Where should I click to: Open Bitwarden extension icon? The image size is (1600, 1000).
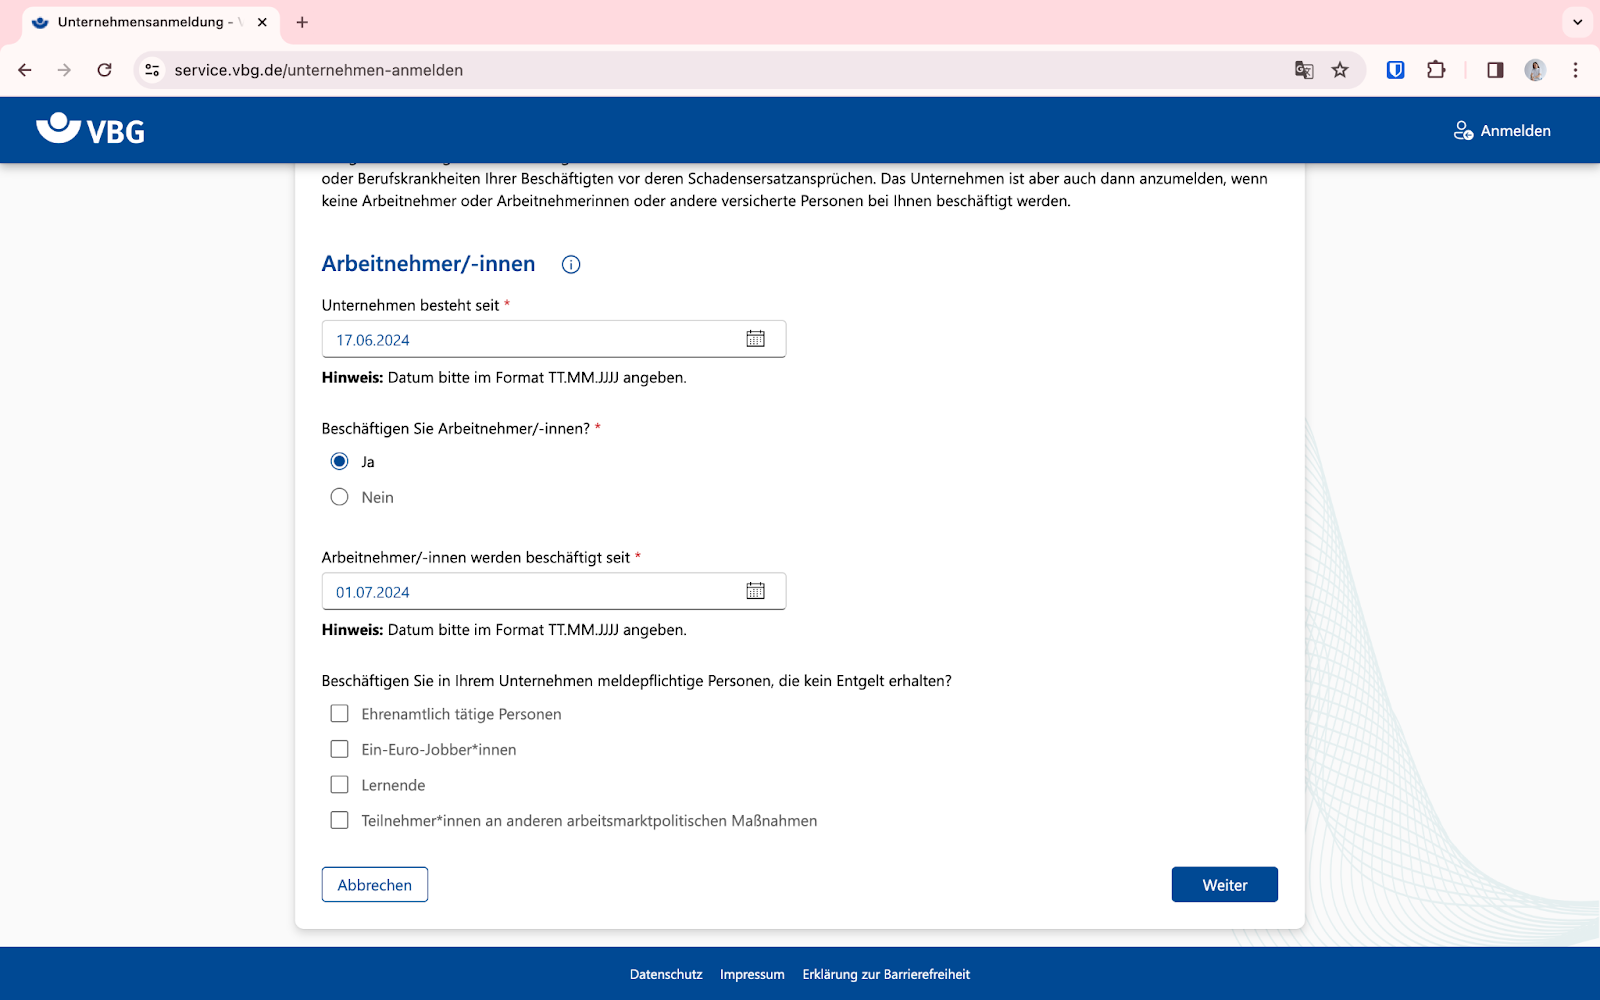point(1396,70)
